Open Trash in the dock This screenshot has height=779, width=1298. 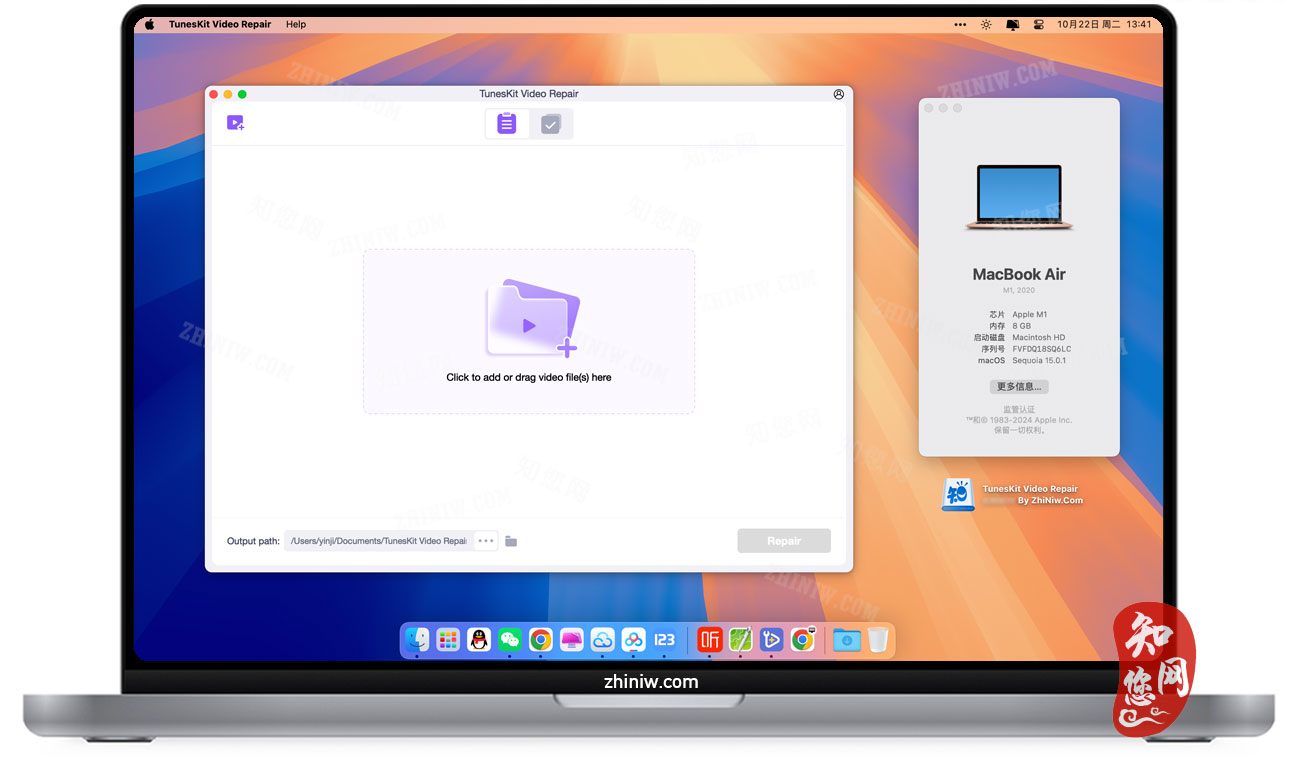(x=877, y=640)
